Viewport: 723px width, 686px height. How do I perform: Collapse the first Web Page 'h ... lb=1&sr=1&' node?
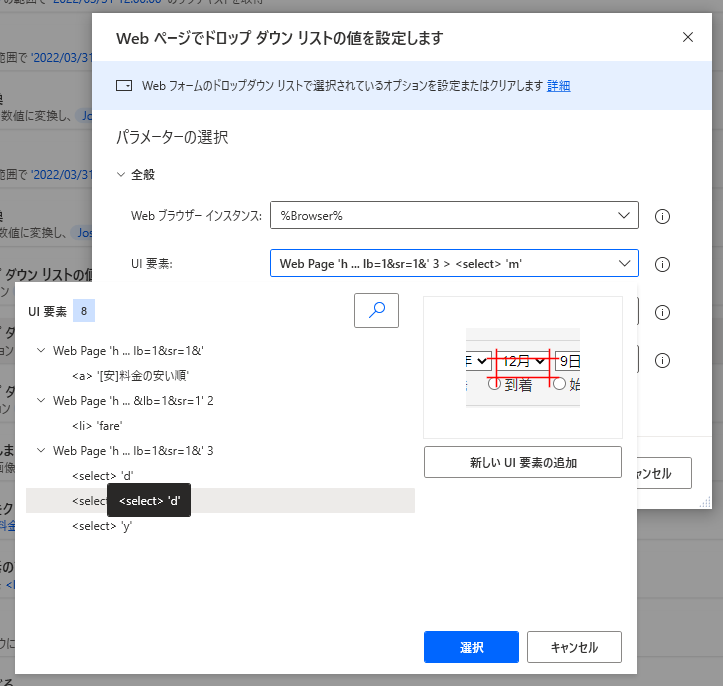point(41,351)
